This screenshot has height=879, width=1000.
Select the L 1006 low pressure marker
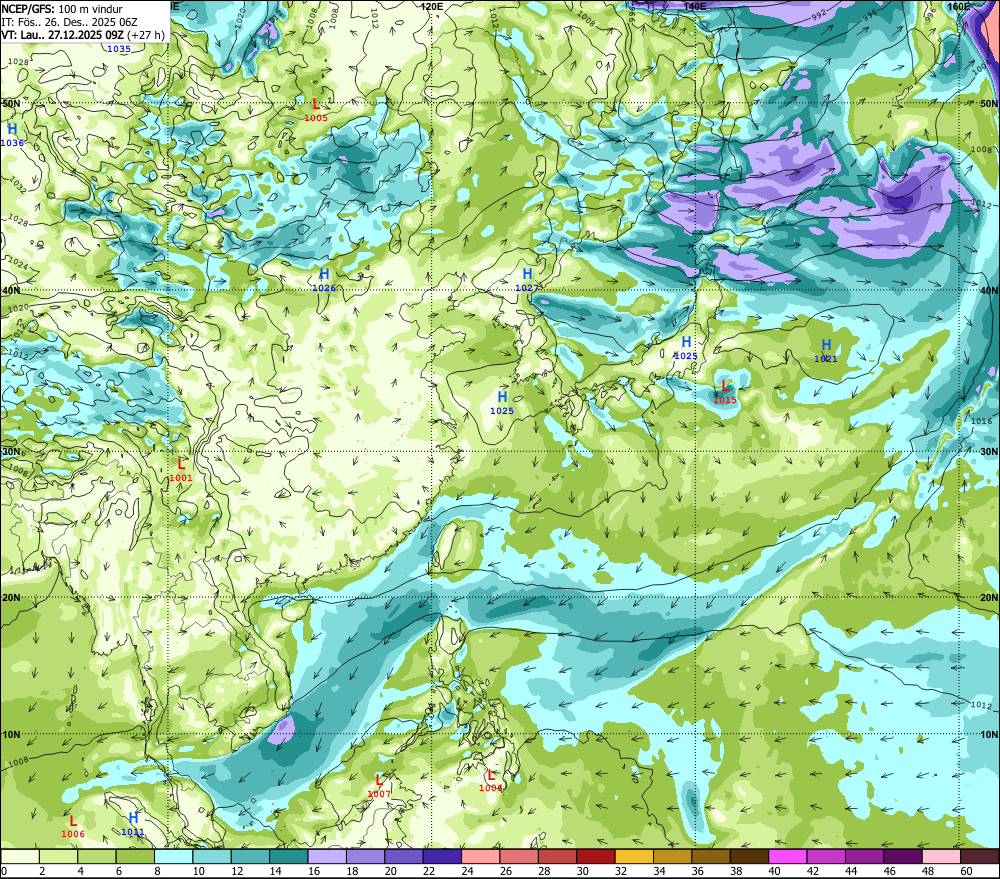(x=73, y=827)
